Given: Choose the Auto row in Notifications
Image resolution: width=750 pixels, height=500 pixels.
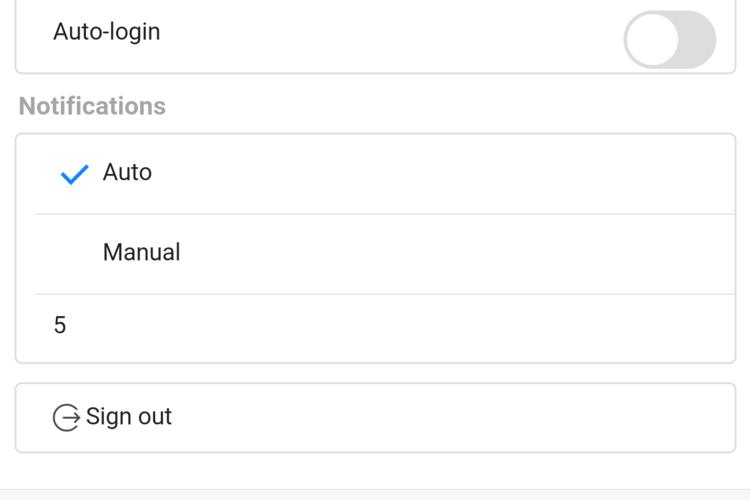Looking at the screenshot, I should 375,174.
